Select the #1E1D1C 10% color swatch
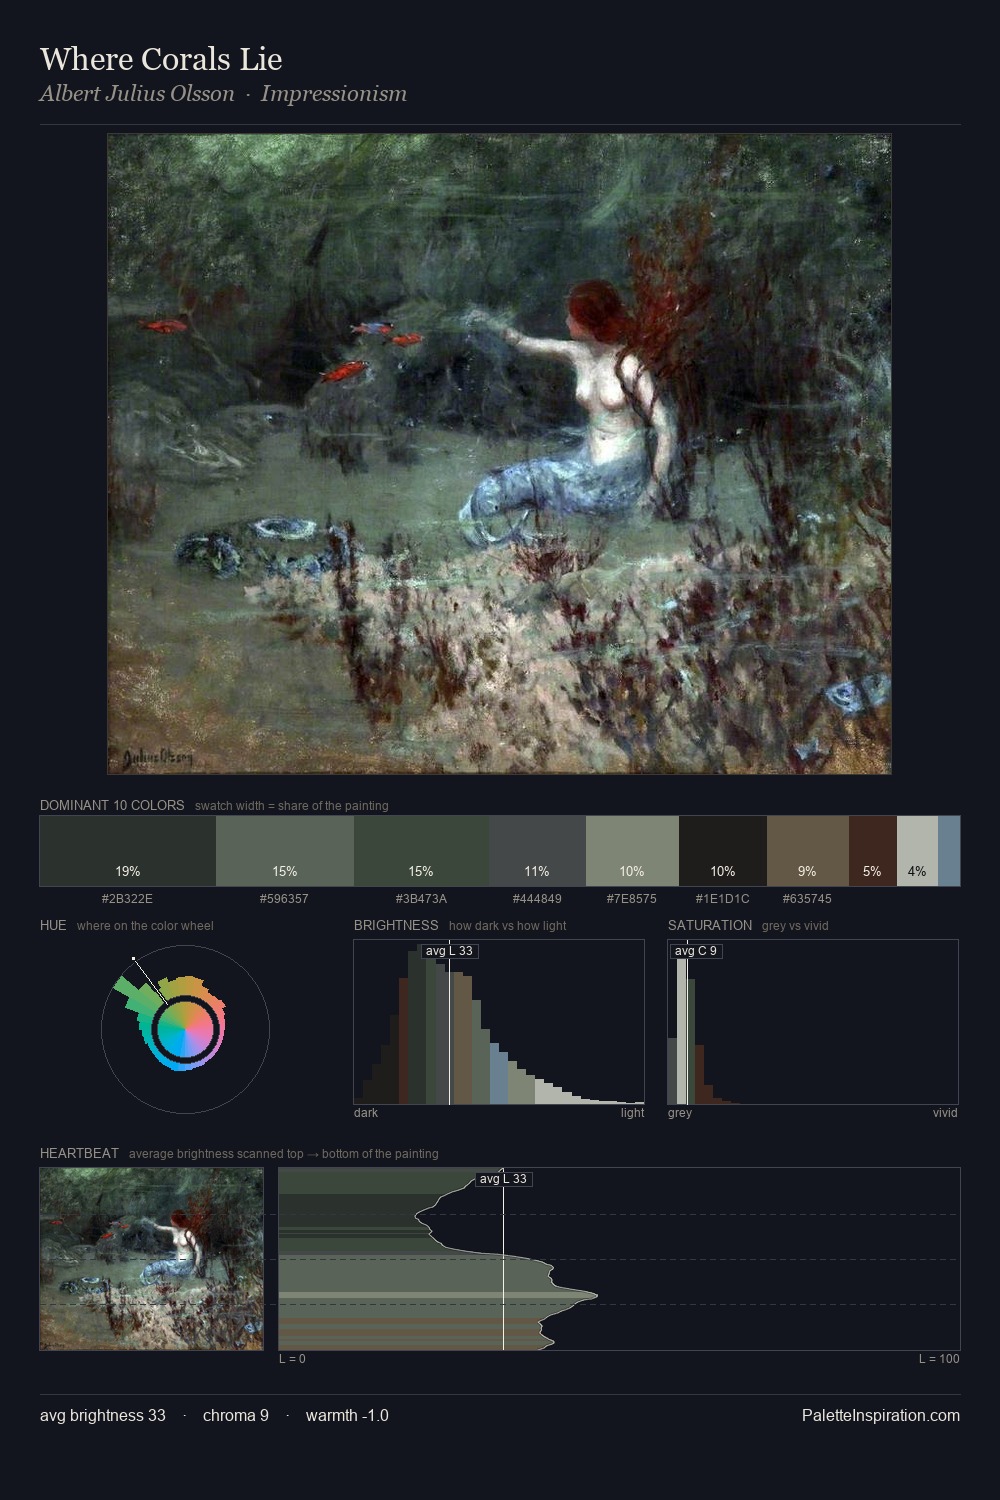Screen dimensions: 1000x1500 [x=723, y=851]
